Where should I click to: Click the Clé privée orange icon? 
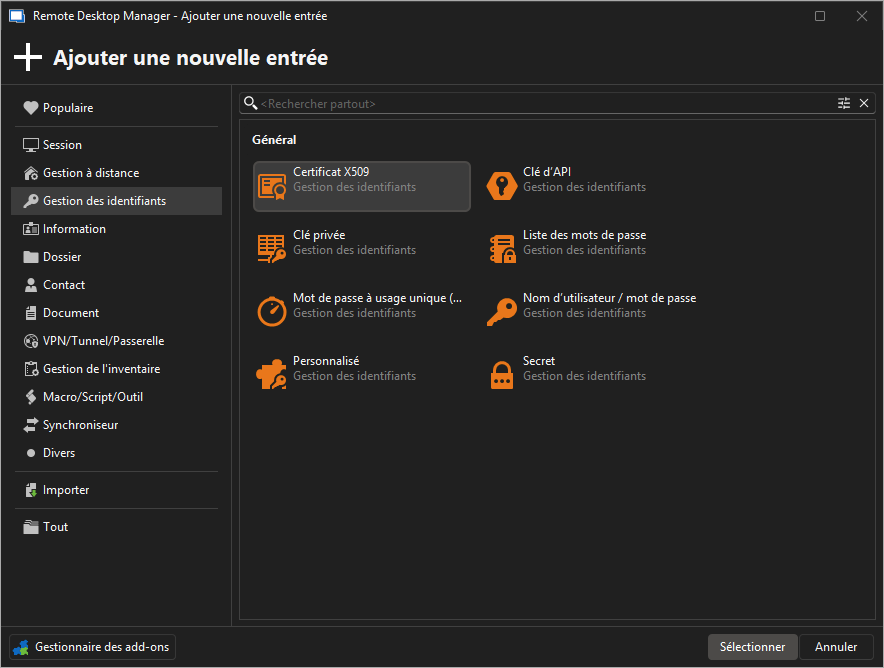click(x=272, y=249)
